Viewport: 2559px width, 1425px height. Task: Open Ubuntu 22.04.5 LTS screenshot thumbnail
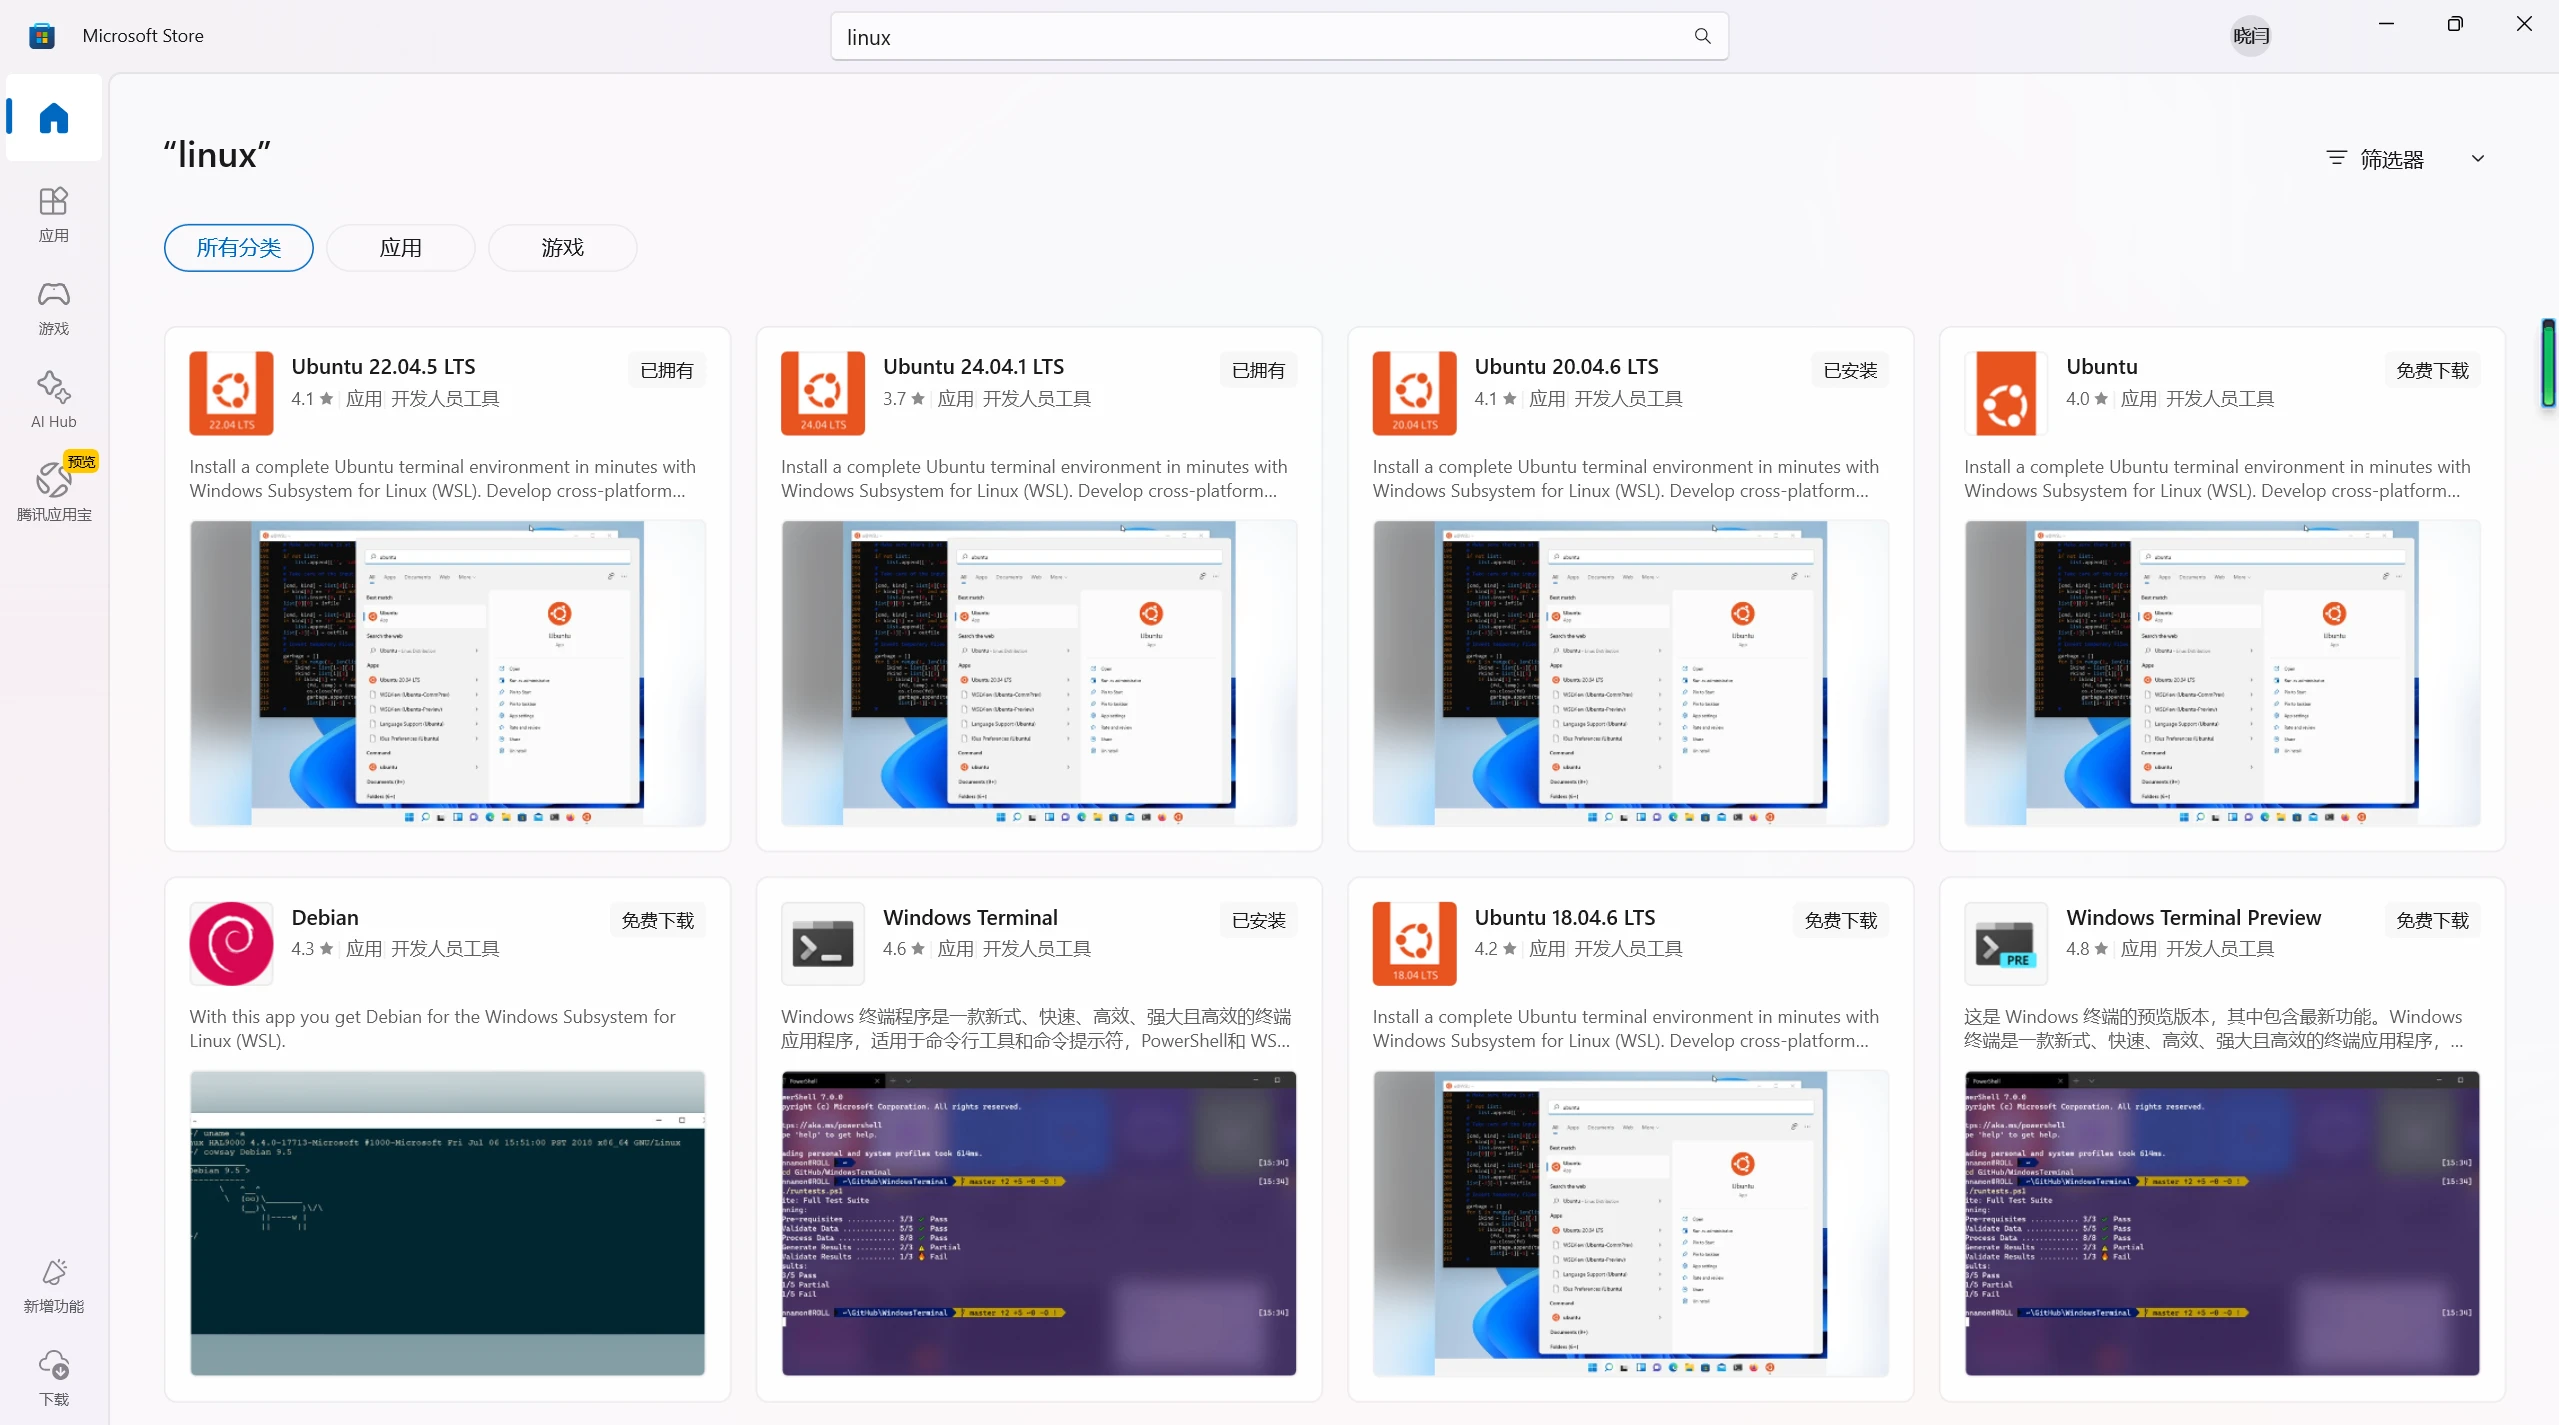coord(447,673)
